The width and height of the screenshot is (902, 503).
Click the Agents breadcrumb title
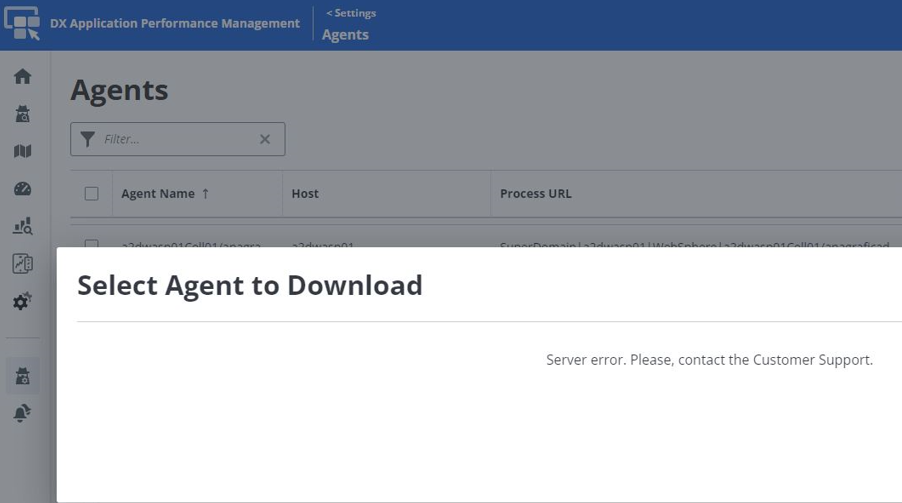coord(345,35)
